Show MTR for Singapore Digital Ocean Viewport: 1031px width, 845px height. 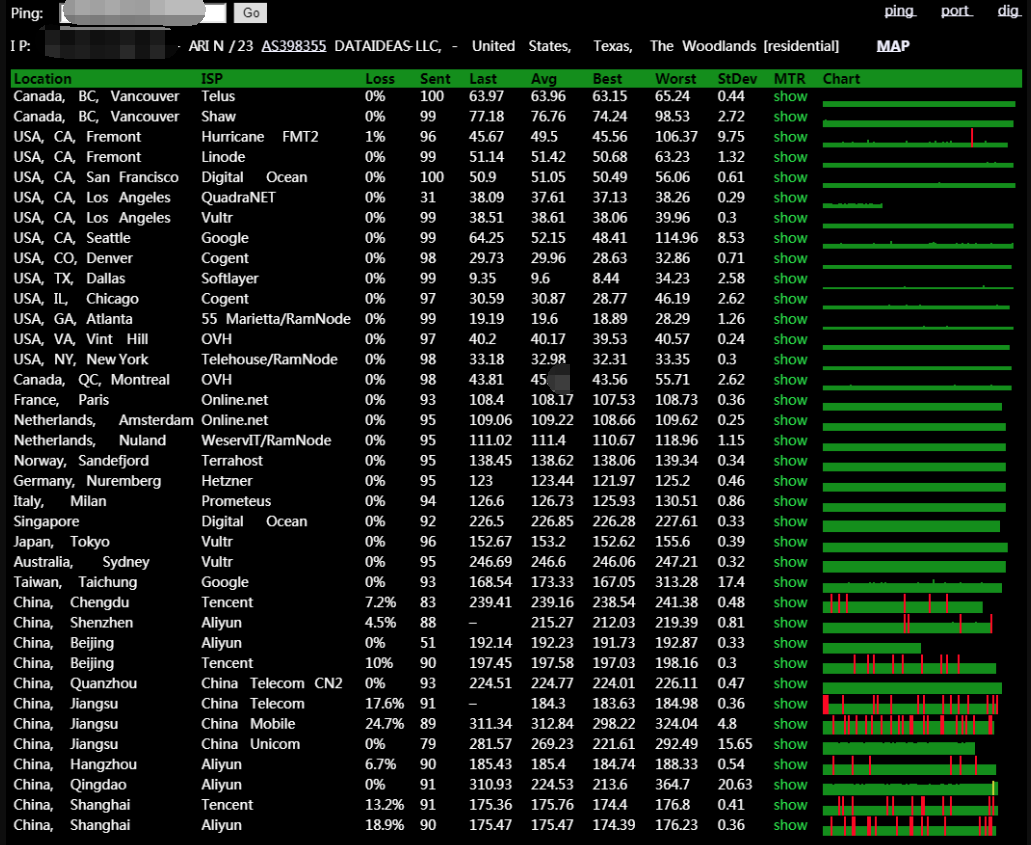[790, 522]
